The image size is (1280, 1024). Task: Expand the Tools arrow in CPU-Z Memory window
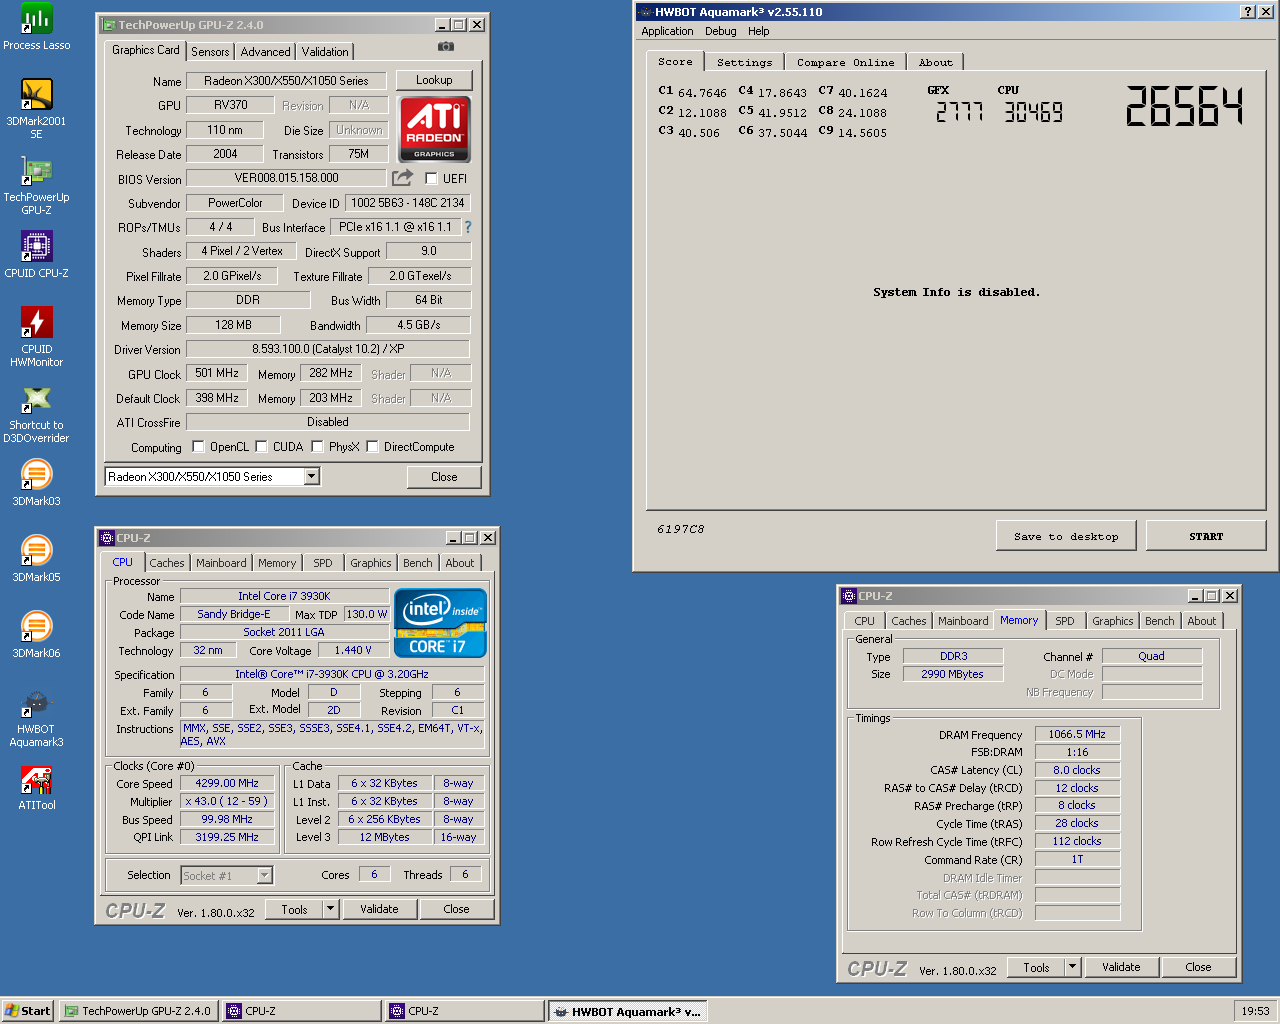(x=1073, y=967)
